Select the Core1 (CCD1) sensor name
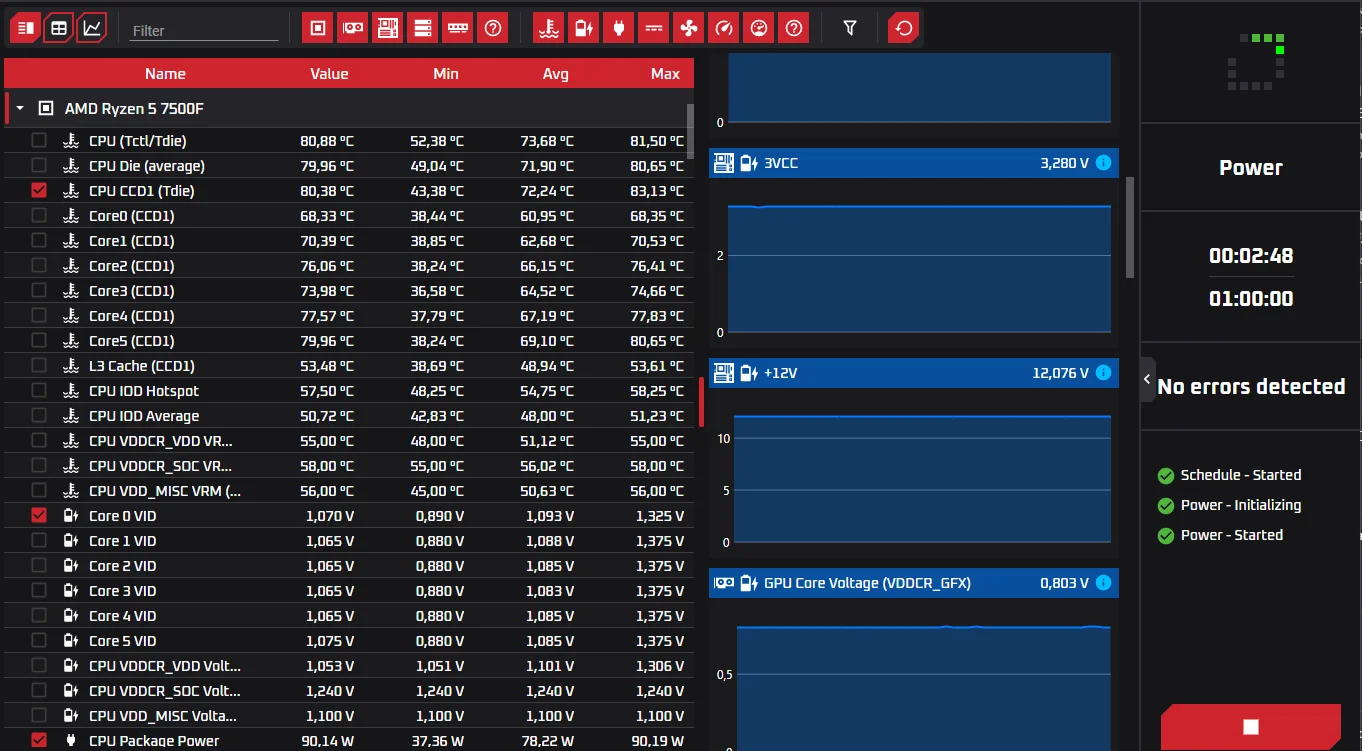Viewport: 1362px width, 751px height. (x=132, y=241)
